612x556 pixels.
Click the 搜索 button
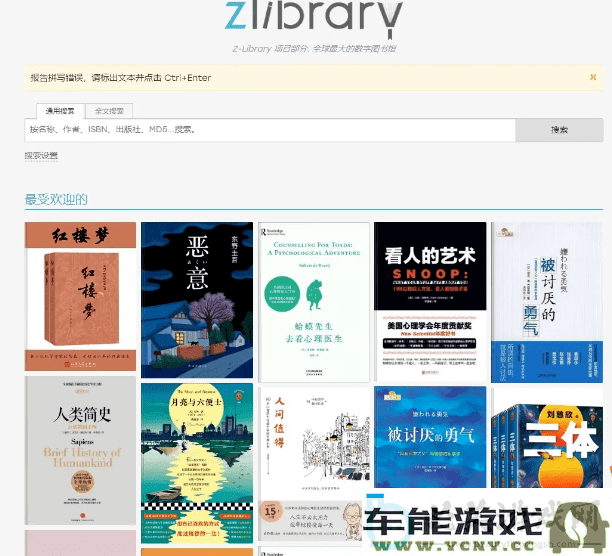point(559,130)
